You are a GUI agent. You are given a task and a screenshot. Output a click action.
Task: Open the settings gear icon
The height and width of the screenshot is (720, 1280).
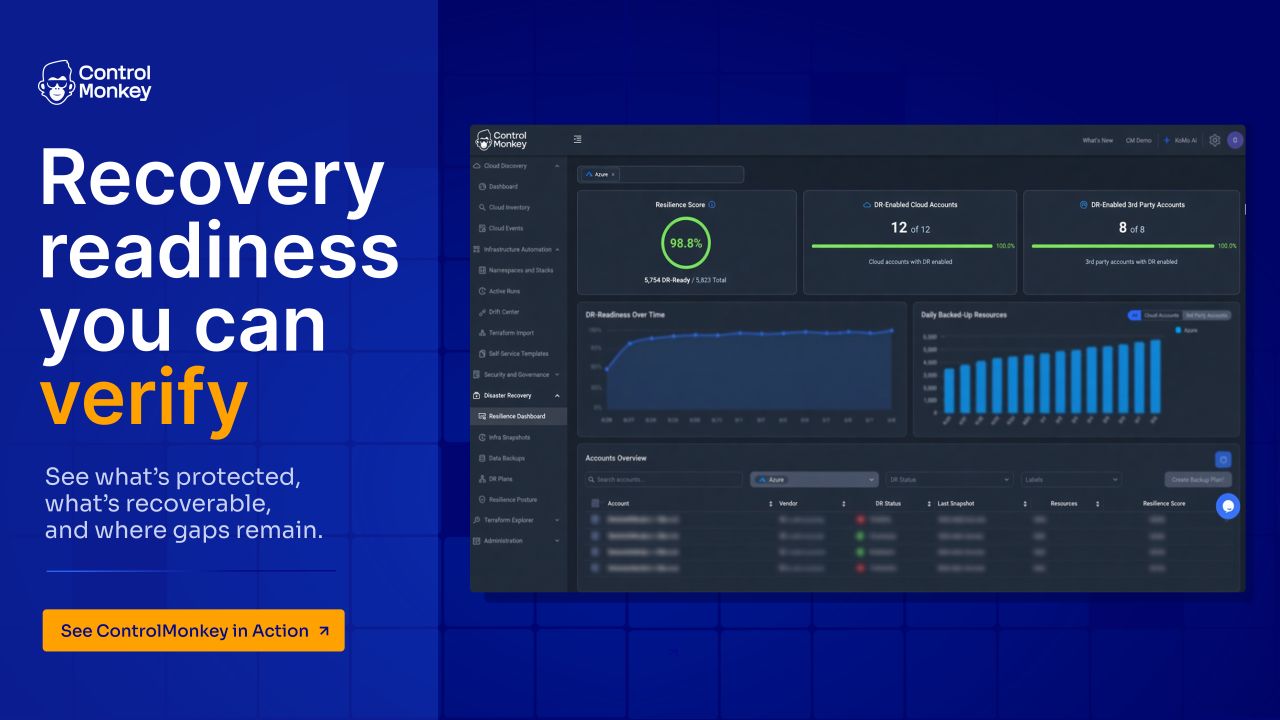[1215, 140]
